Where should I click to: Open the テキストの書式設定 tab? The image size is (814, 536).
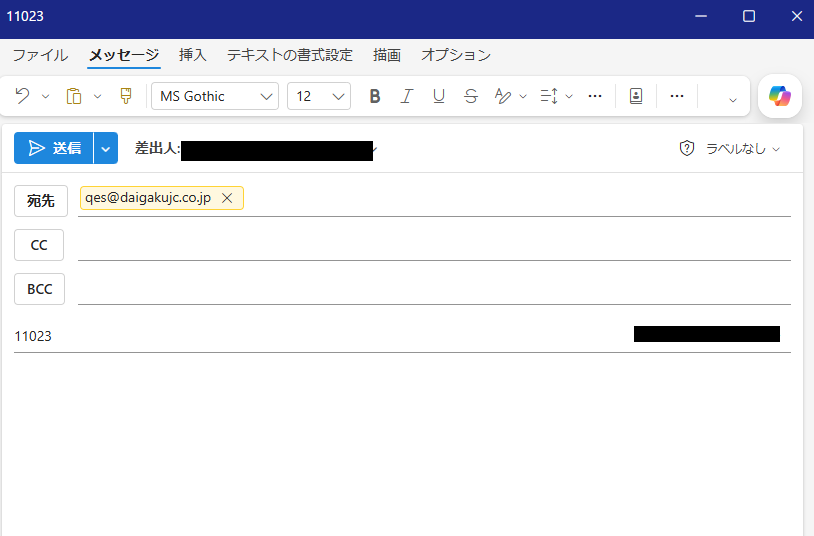pyautogui.click(x=290, y=55)
